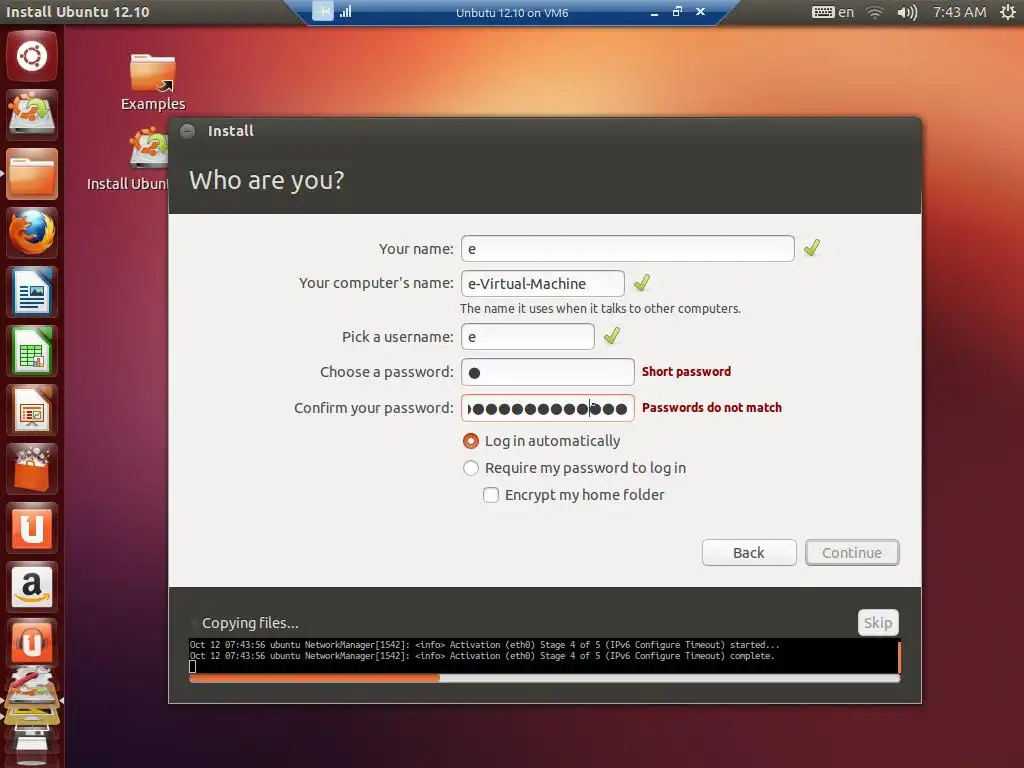Viewport: 1024px width, 768px height.
Task: Open LibreOffice Impress presentation icon
Action: point(31,410)
